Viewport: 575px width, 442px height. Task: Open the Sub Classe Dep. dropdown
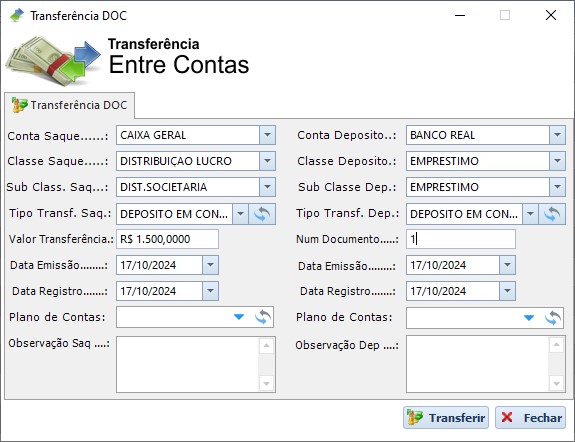(557, 187)
